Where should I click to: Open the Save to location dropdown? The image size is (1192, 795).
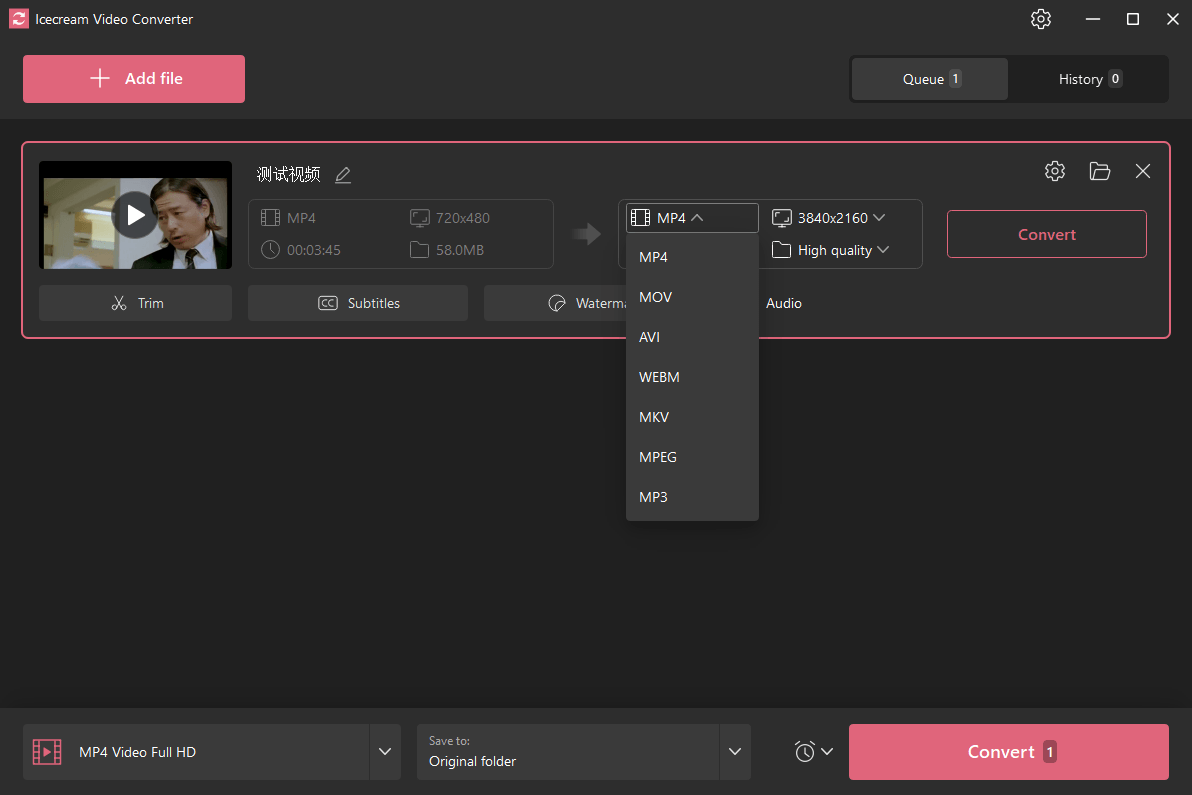[x=735, y=751]
